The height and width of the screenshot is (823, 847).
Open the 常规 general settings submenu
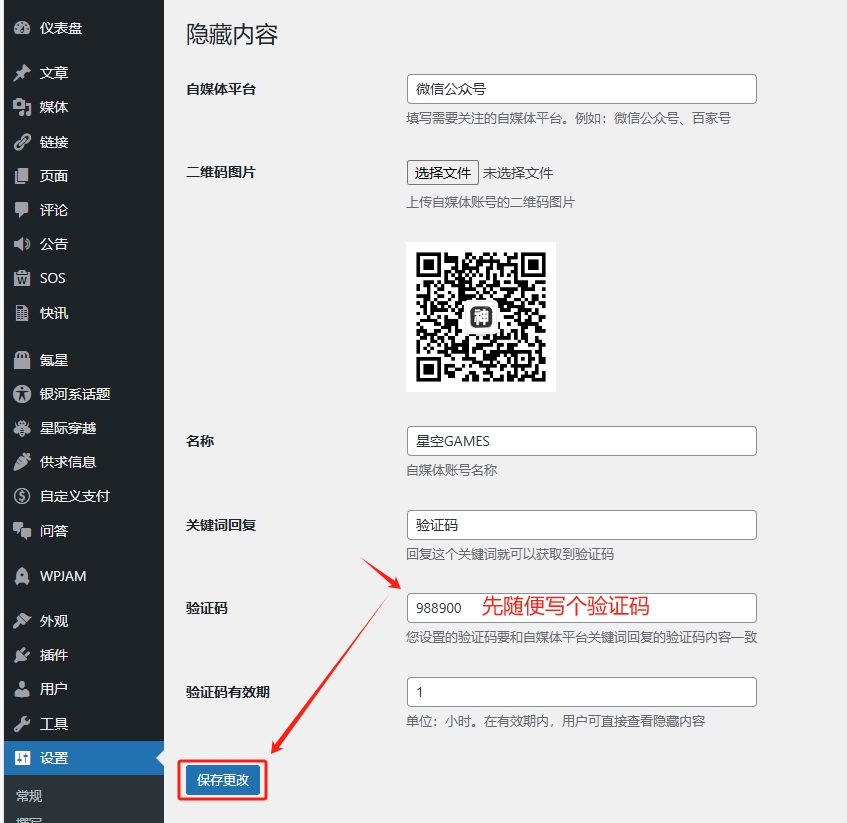click(29, 795)
